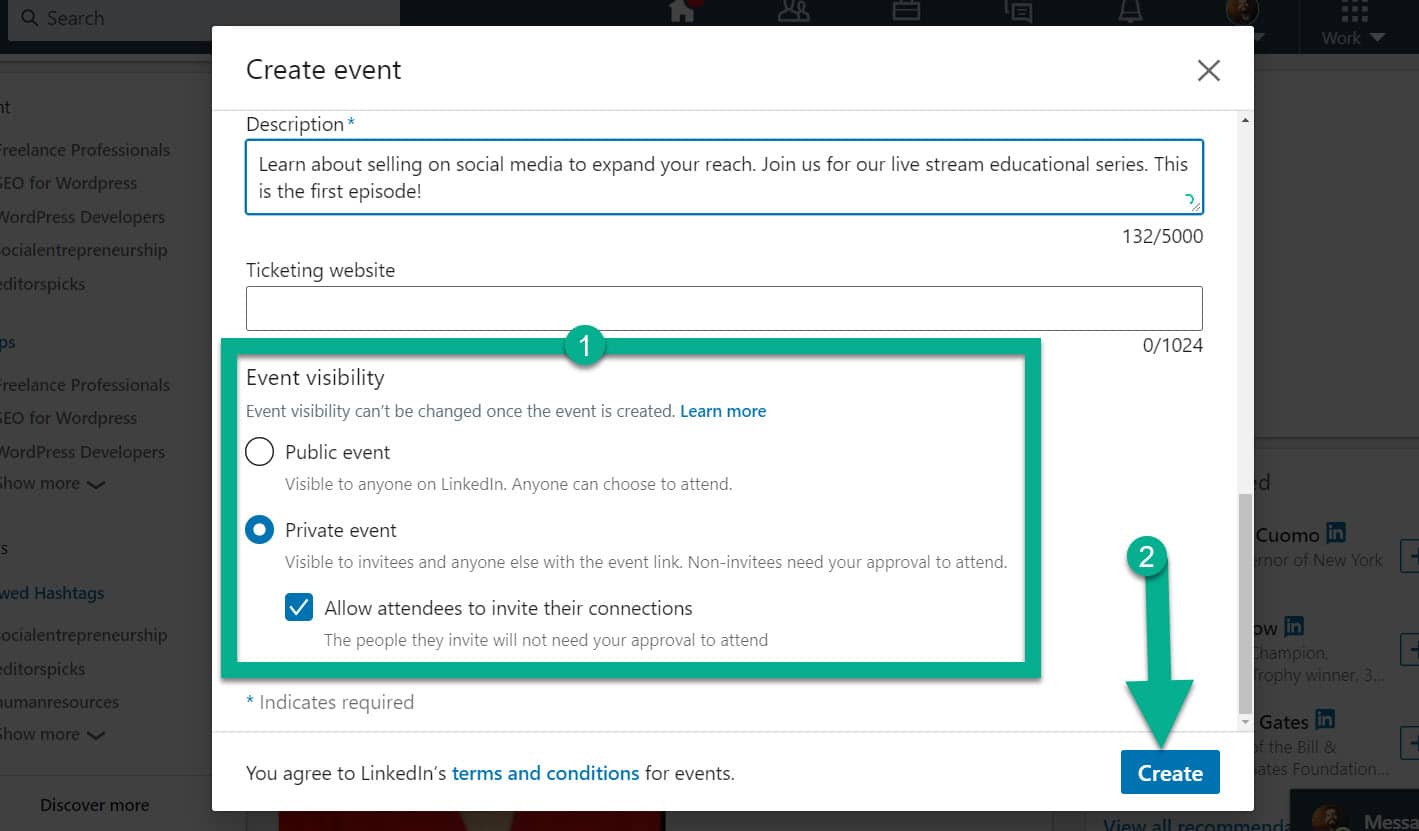Open the Messaging icon in navigation
The width and height of the screenshot is (1419, 831).
pyautogui.click(x=1018, y=11)
